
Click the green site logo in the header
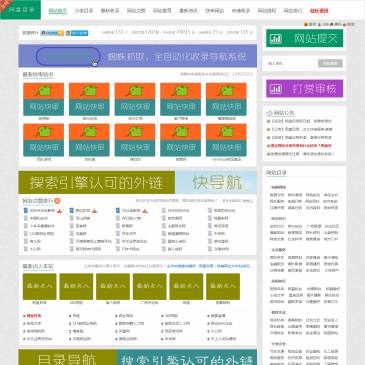[20, 10]
